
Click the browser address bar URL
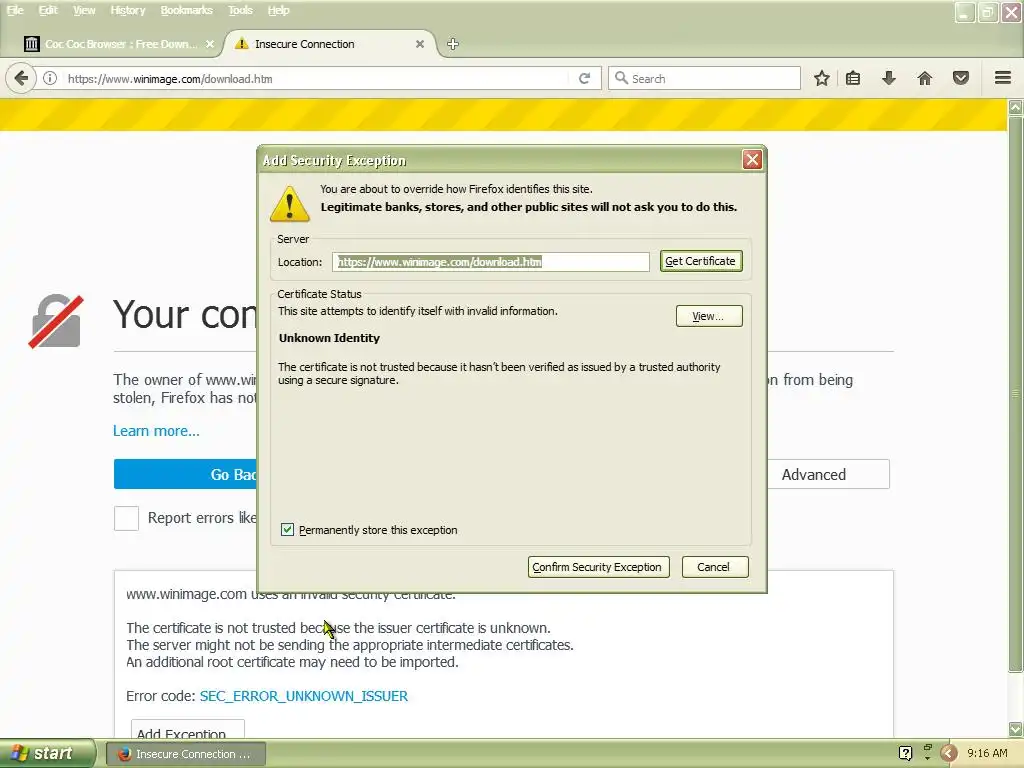[x=313, y=78]
